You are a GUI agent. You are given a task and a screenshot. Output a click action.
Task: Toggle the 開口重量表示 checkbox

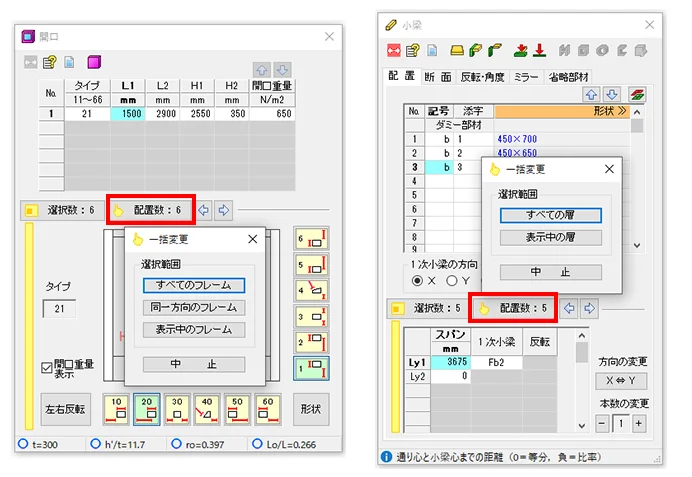tap(46, 366)
